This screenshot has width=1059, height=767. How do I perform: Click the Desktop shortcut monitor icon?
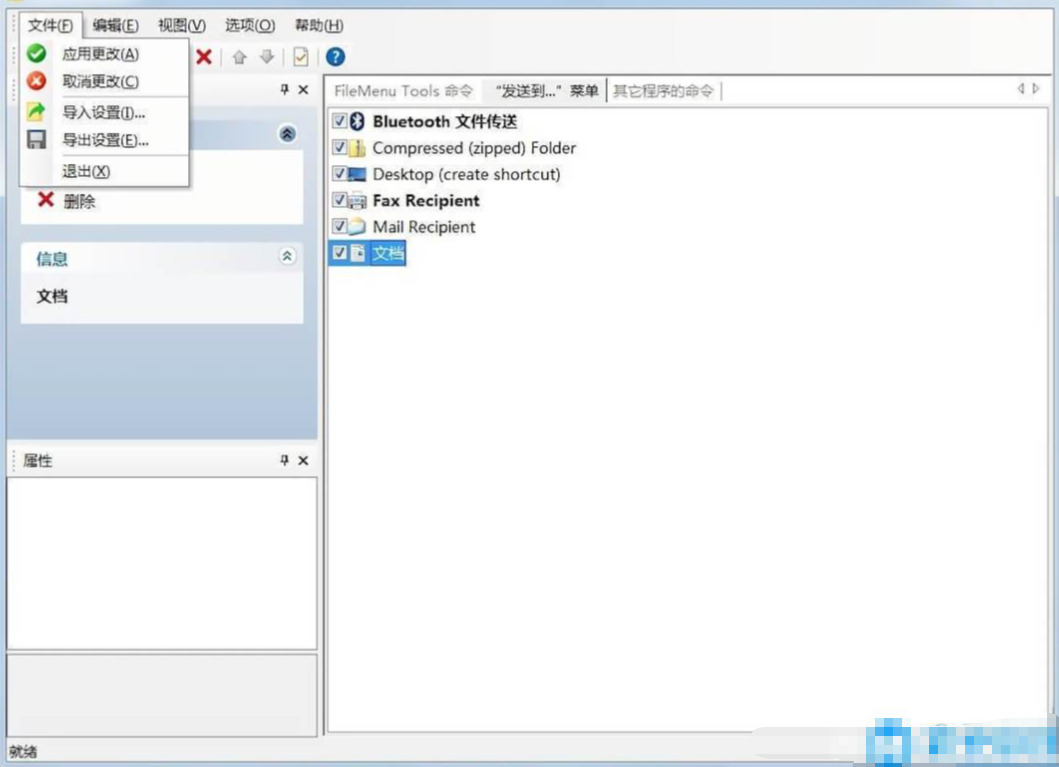coord(357,174)
